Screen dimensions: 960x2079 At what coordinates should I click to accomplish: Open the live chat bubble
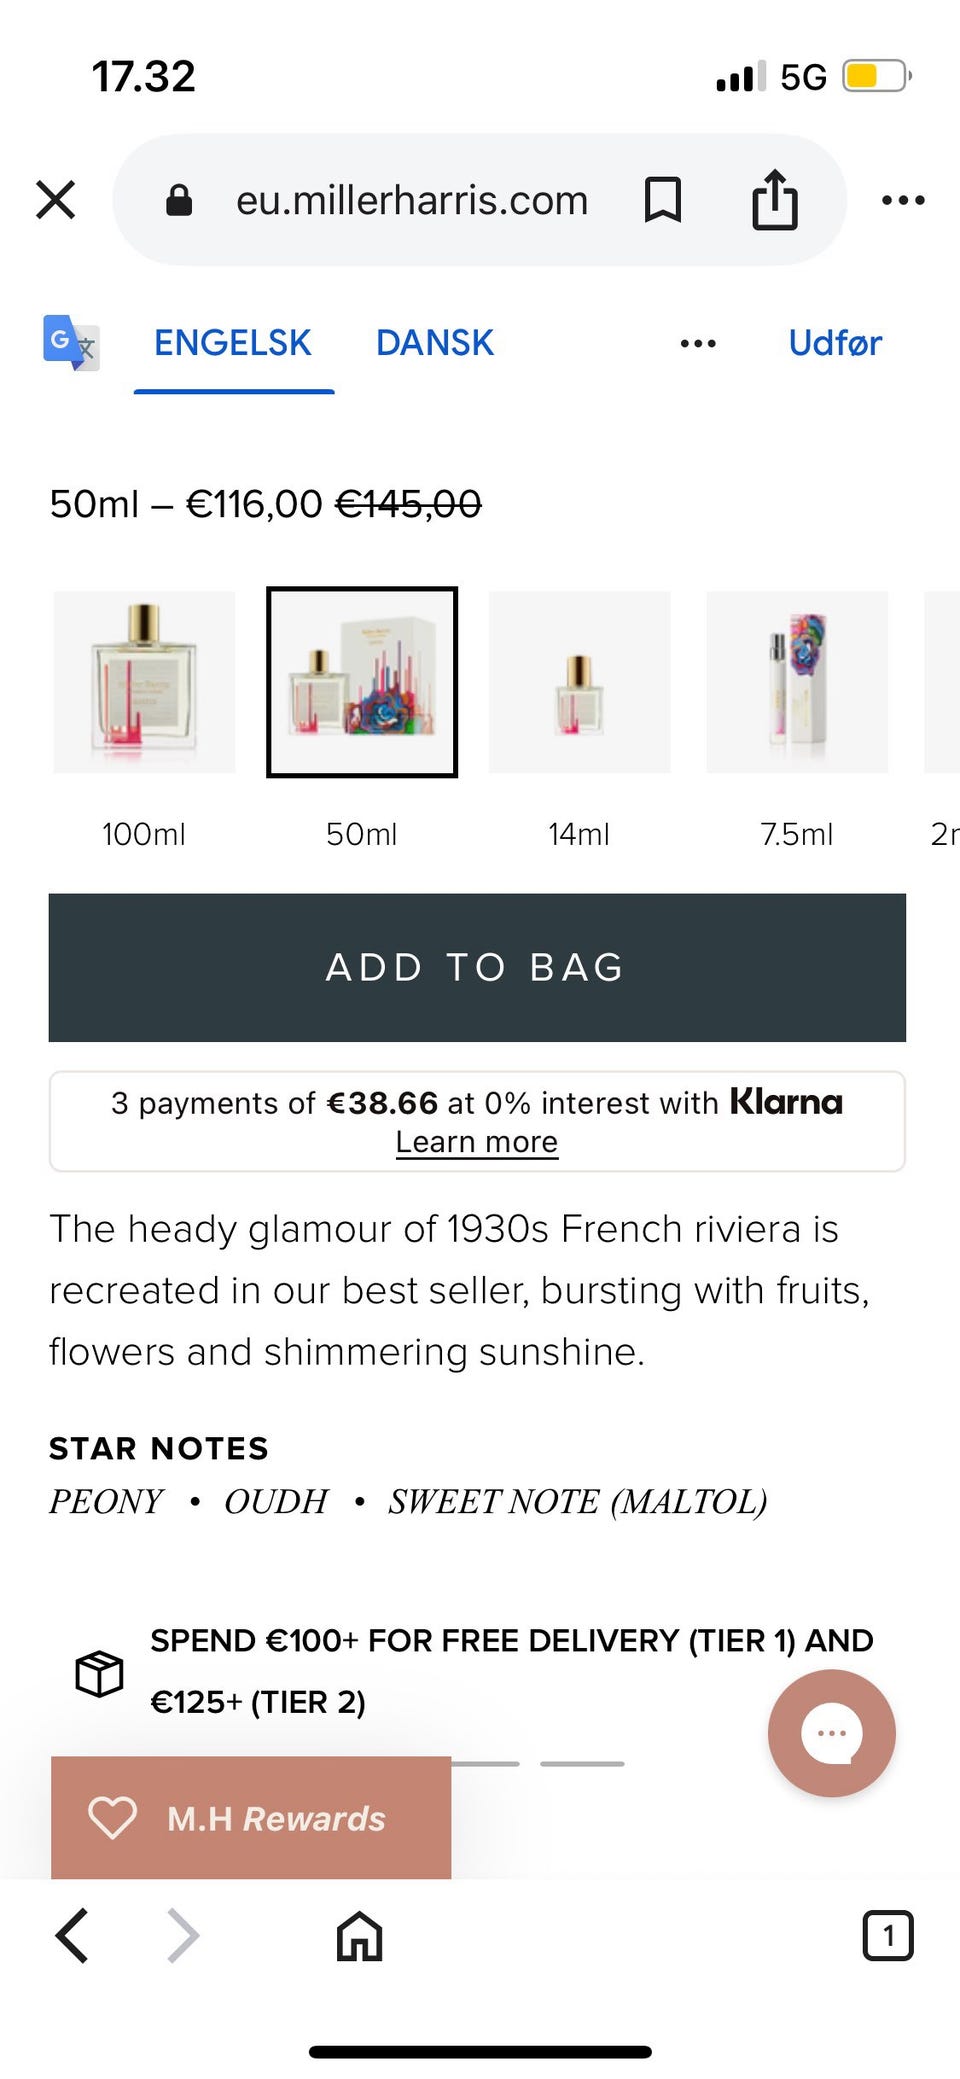click(831, 1733)
